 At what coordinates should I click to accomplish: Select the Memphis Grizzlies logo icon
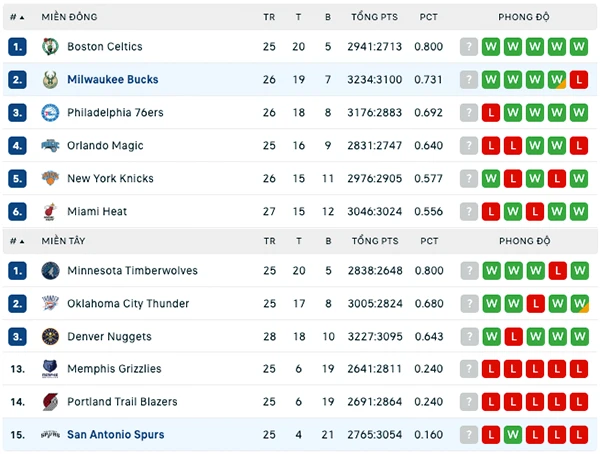click(50, 369)
